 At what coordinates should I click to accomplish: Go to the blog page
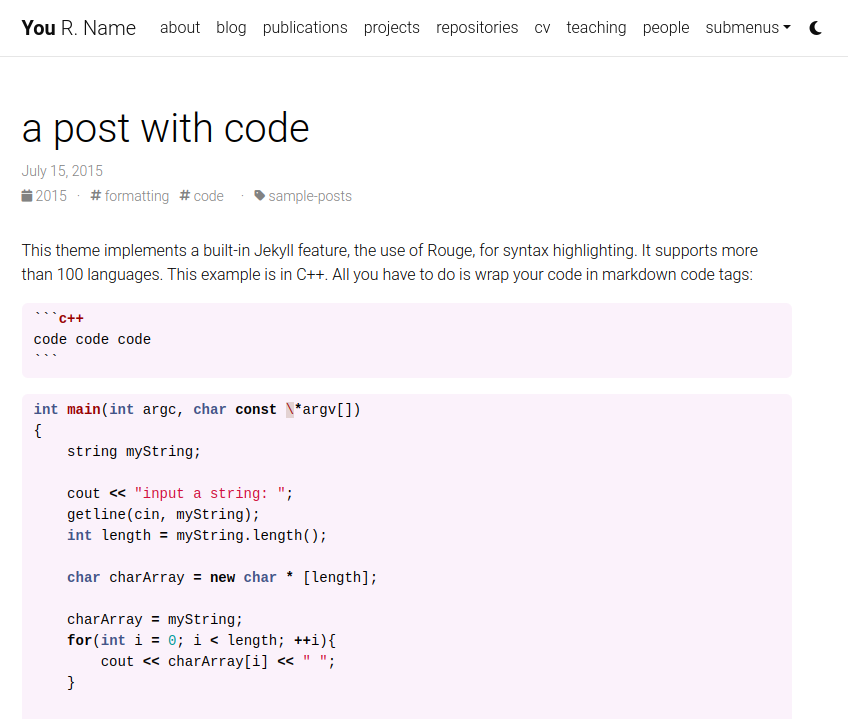click(x=231, y=28)
